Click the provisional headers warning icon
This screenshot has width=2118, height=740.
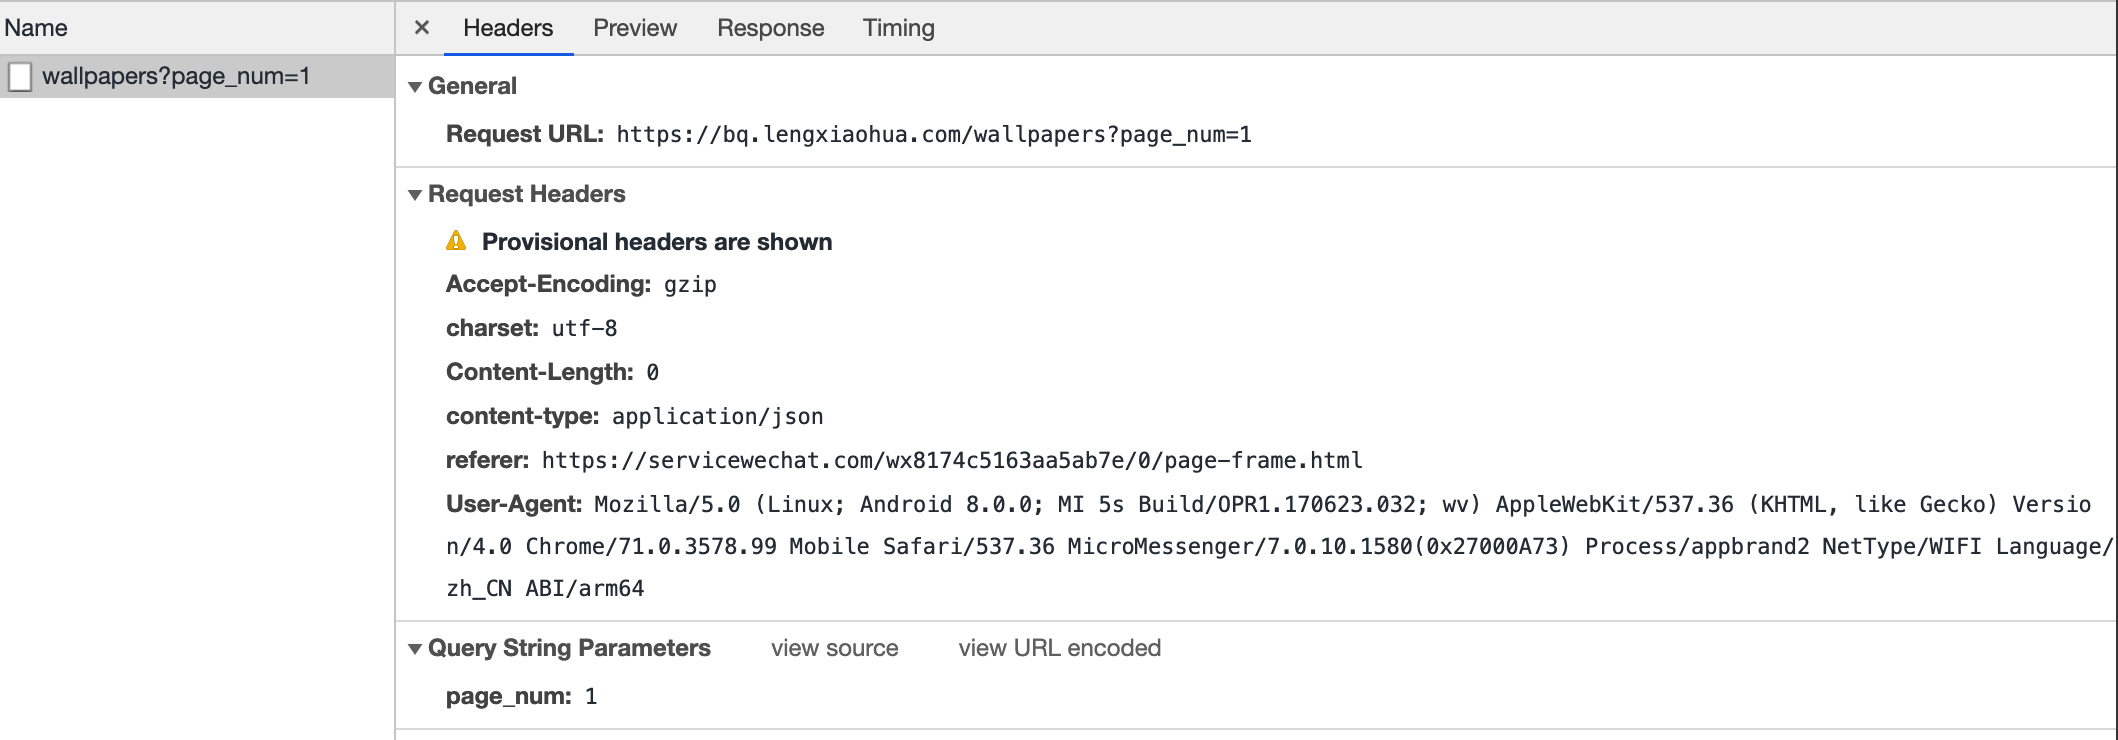(456, 241)
